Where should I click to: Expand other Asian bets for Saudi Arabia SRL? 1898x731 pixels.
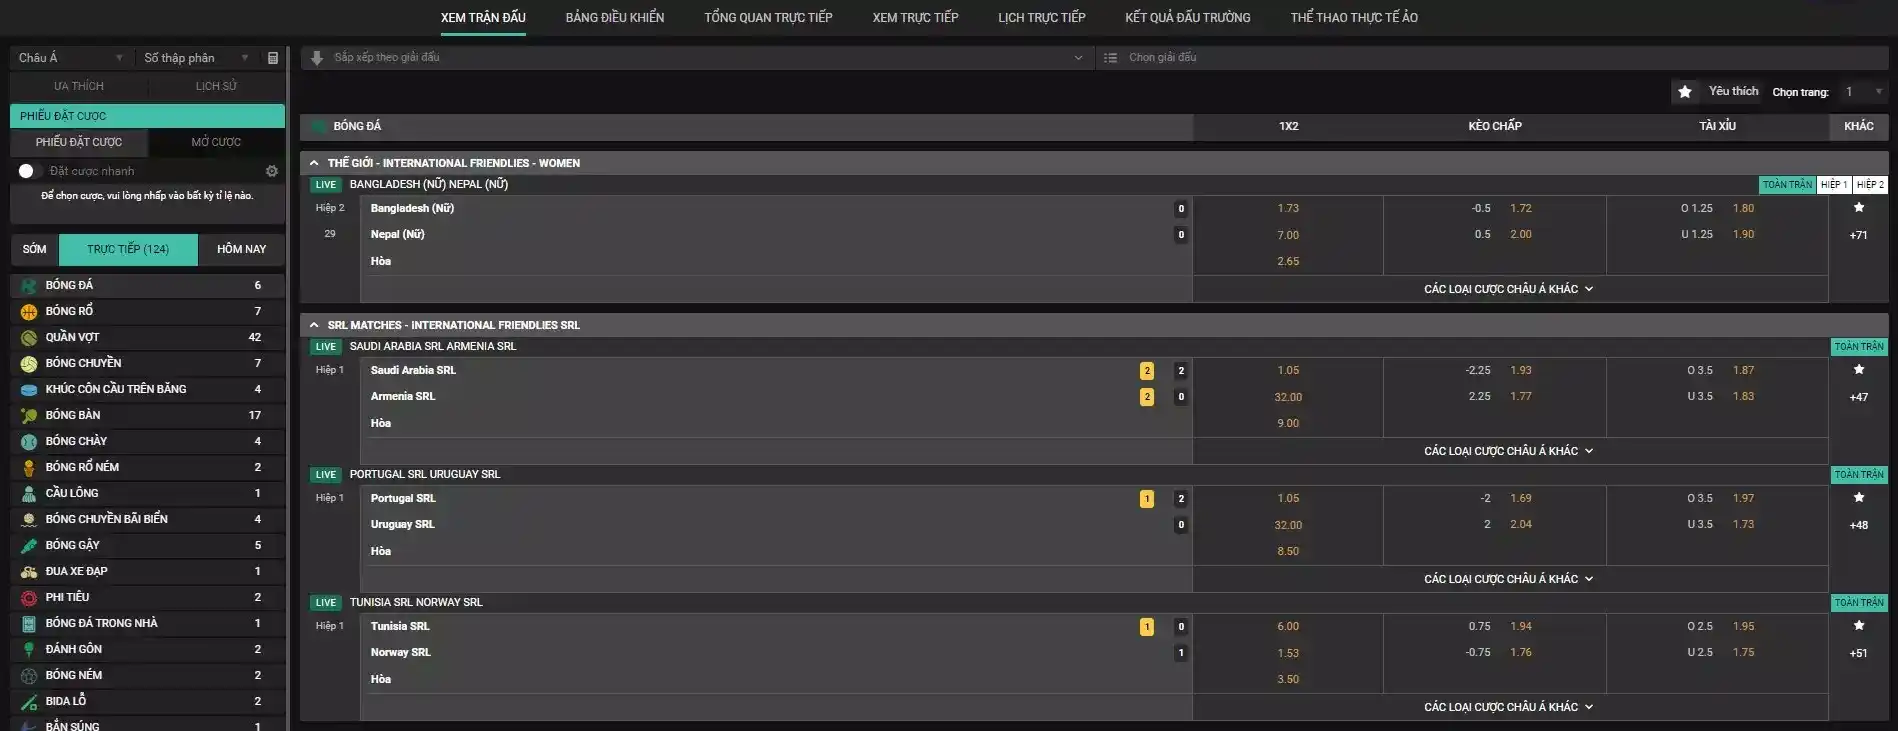[1508, 451]
